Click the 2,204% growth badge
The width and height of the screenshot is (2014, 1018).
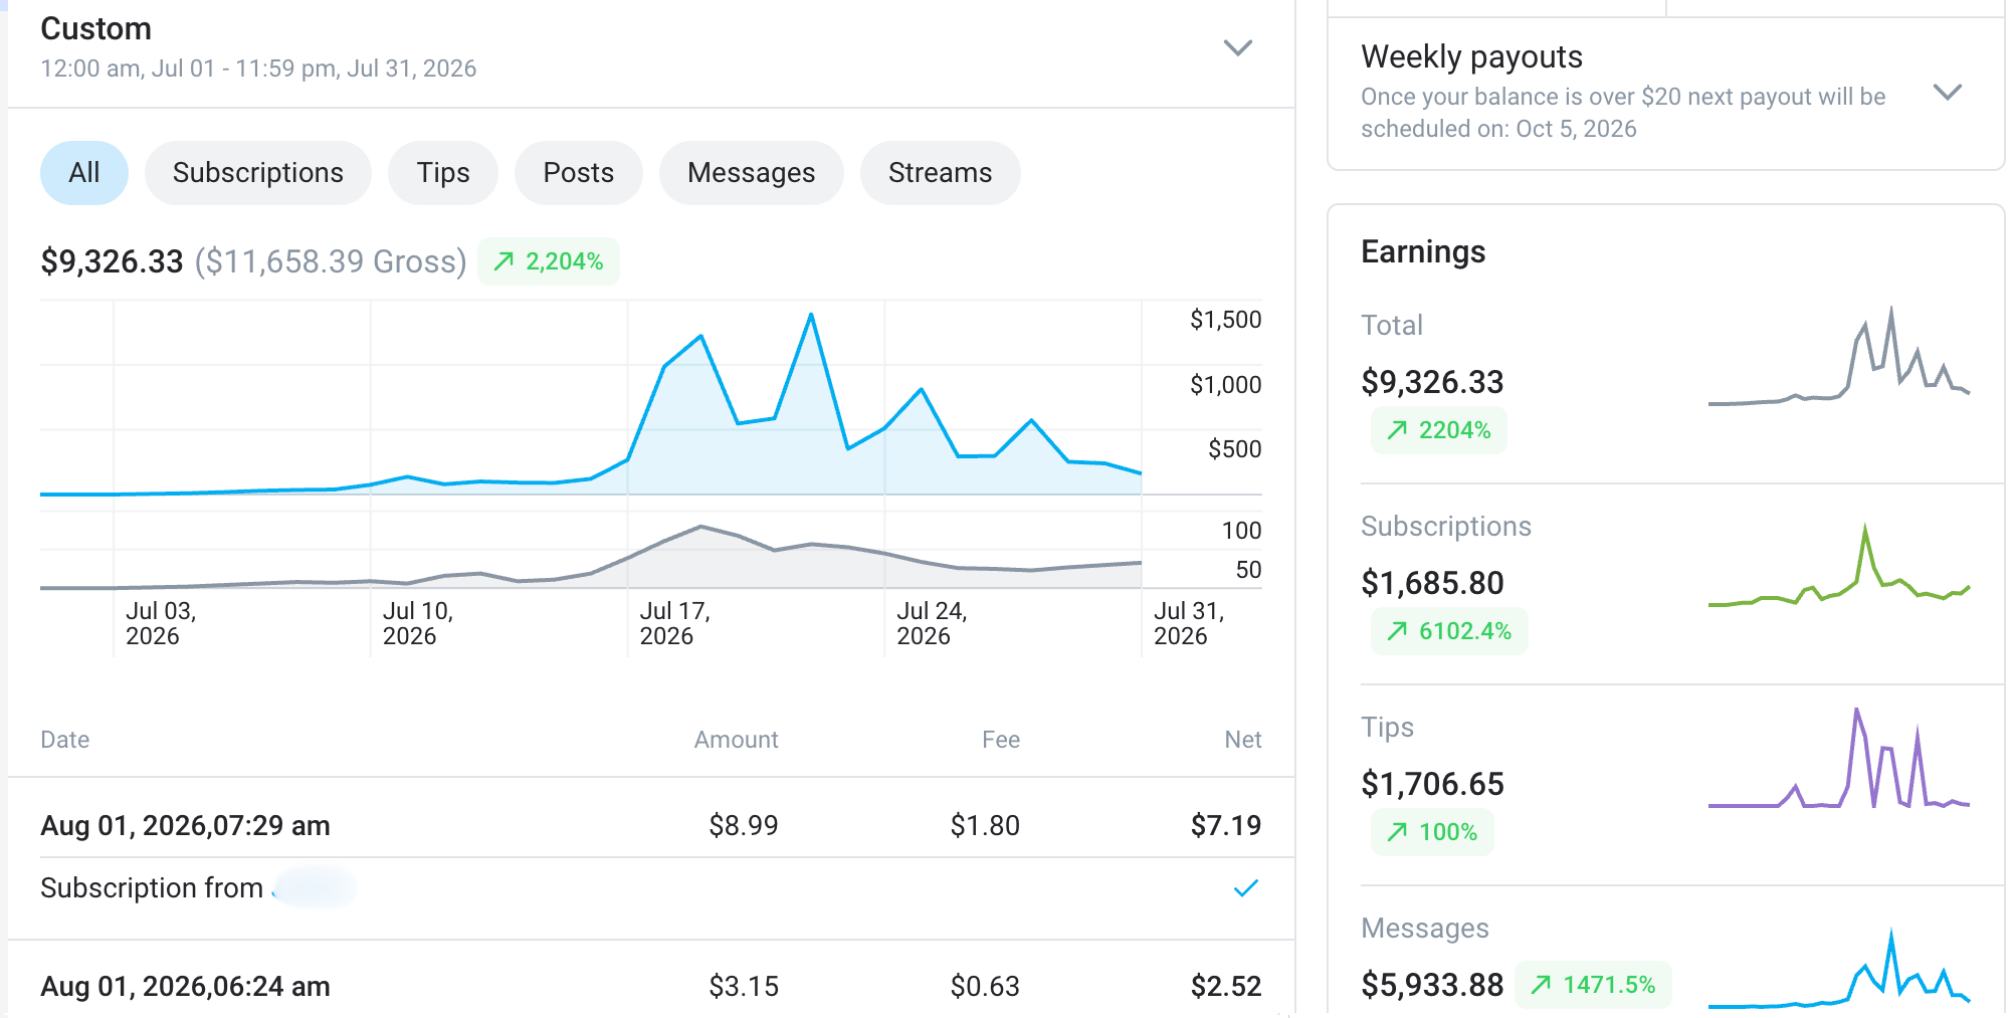click(548, 262)
